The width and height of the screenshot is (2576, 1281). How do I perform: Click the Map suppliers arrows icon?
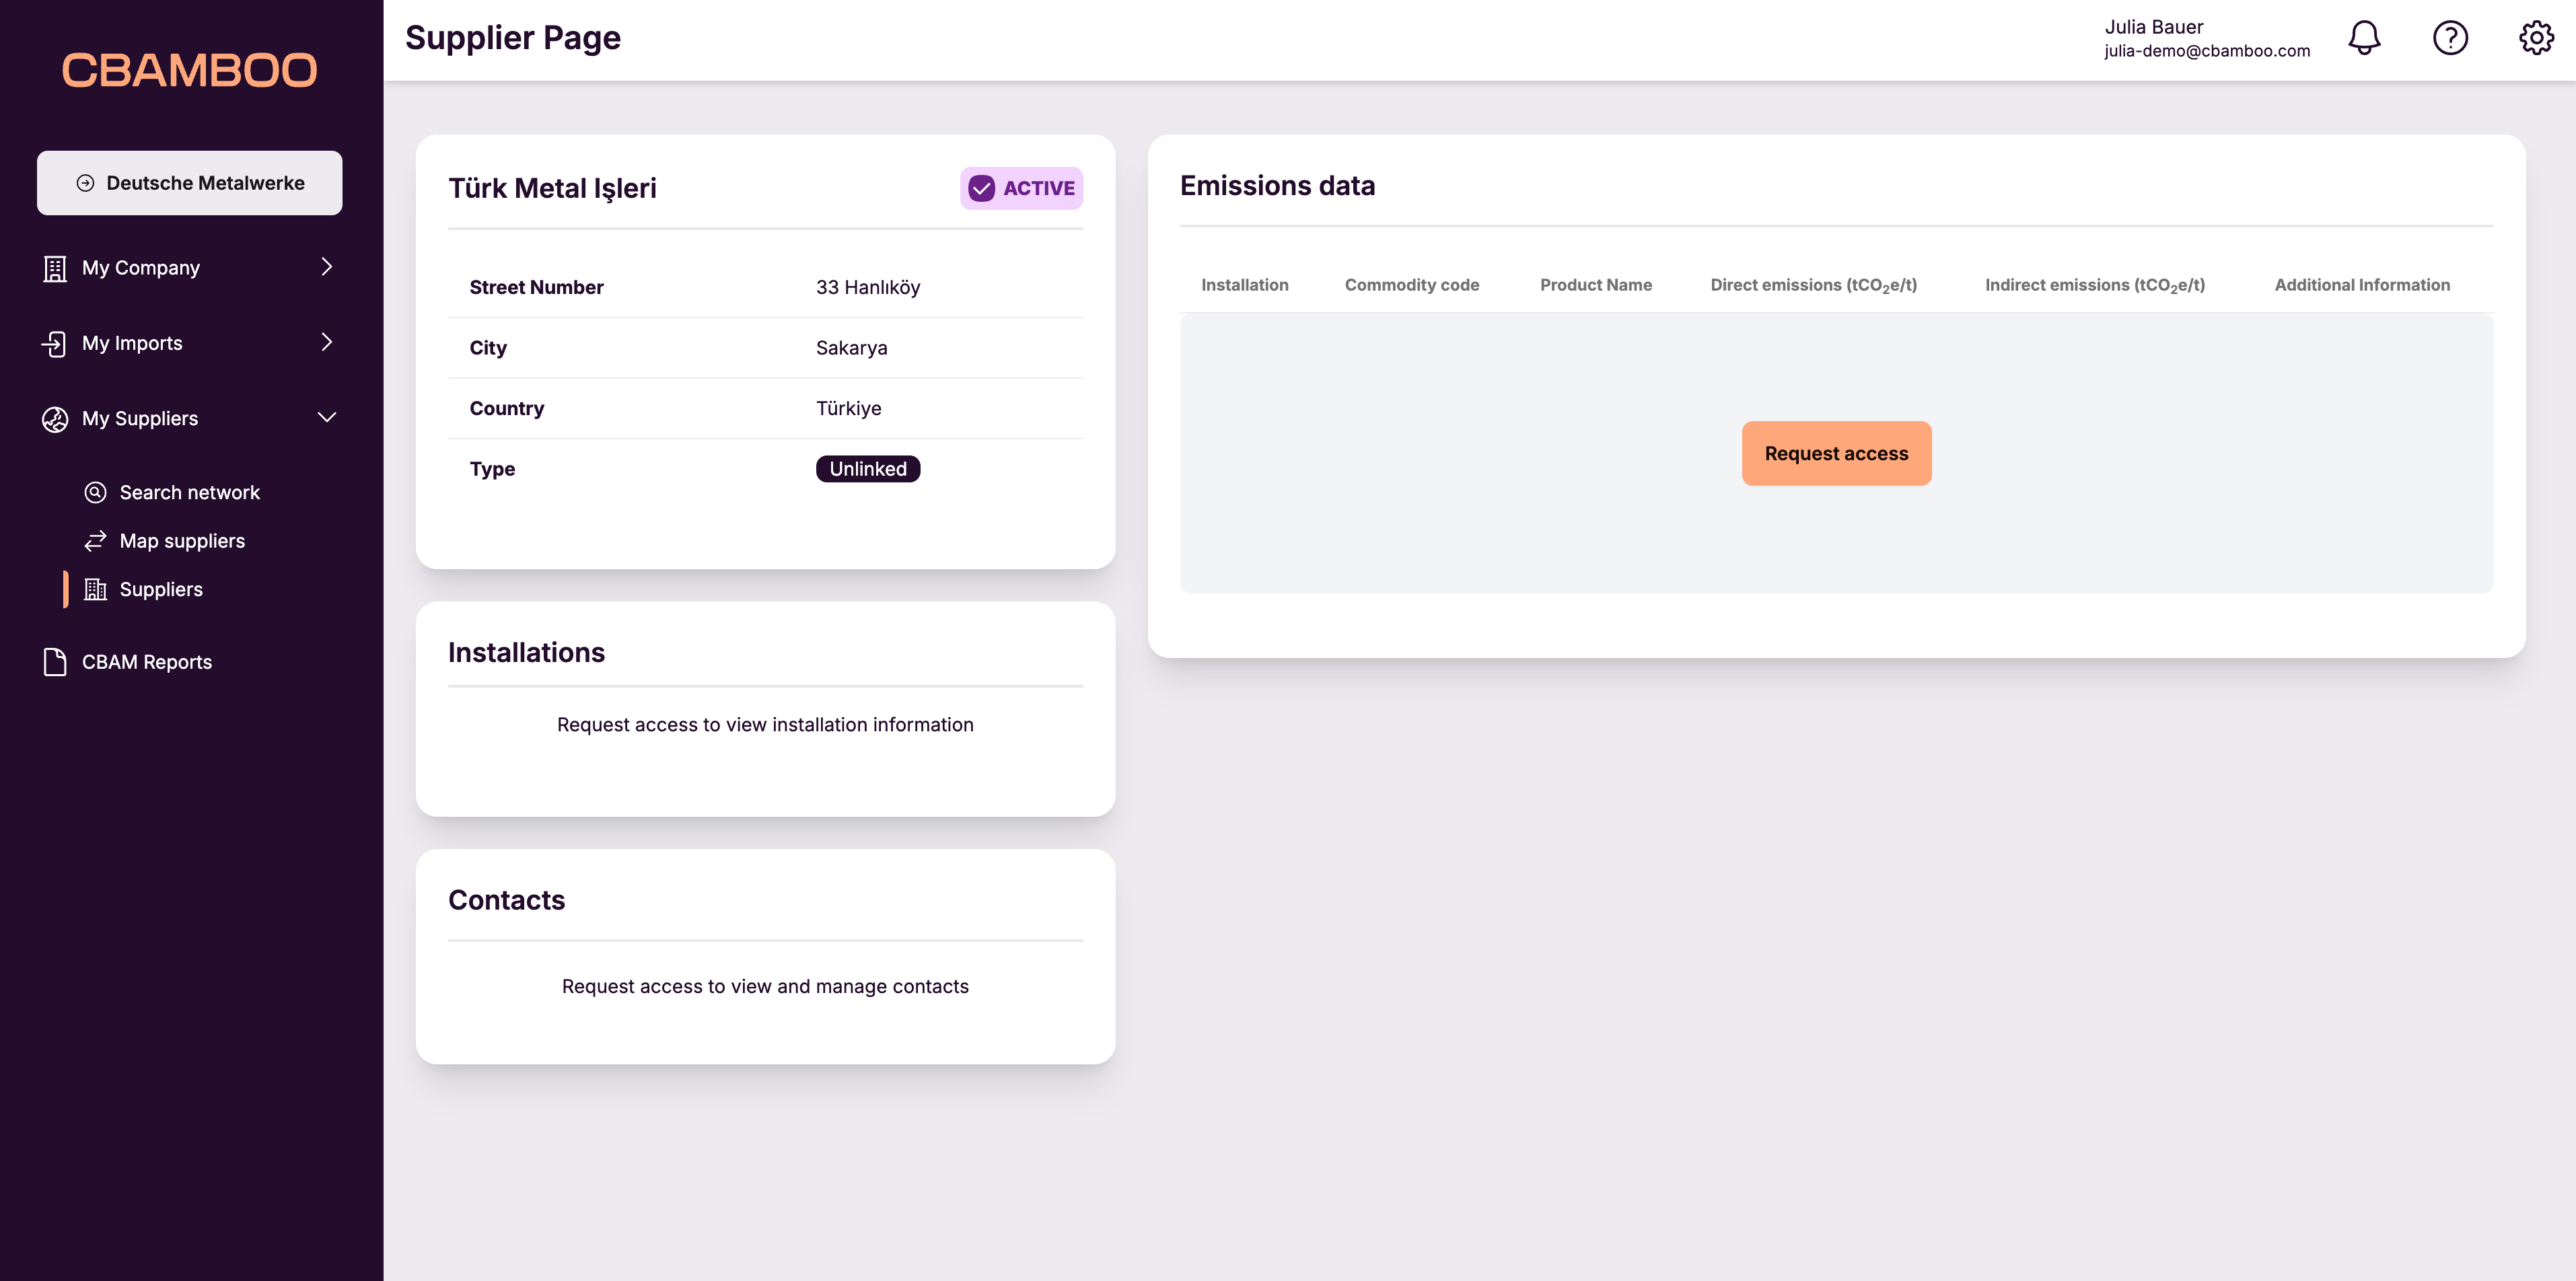point(95,540)
